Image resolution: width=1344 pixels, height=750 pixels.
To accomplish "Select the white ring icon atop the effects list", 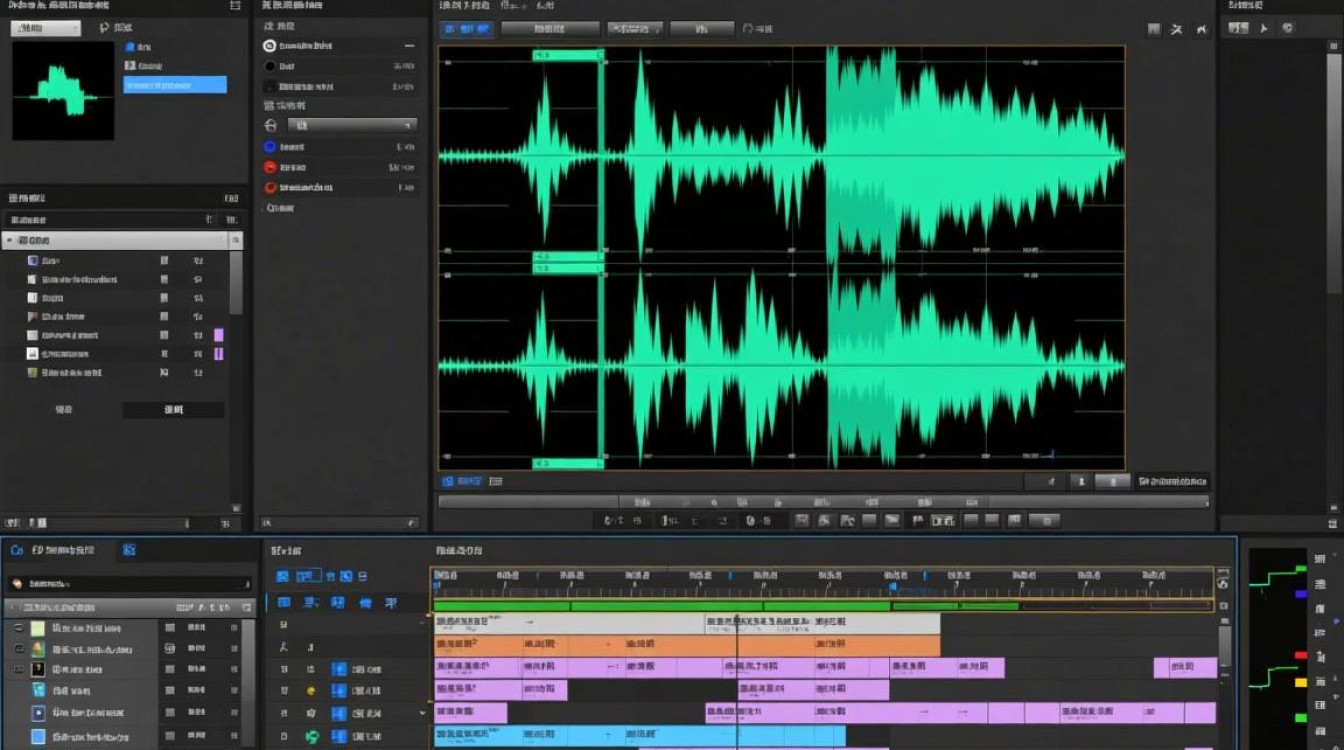I will [x=269, y=46].
